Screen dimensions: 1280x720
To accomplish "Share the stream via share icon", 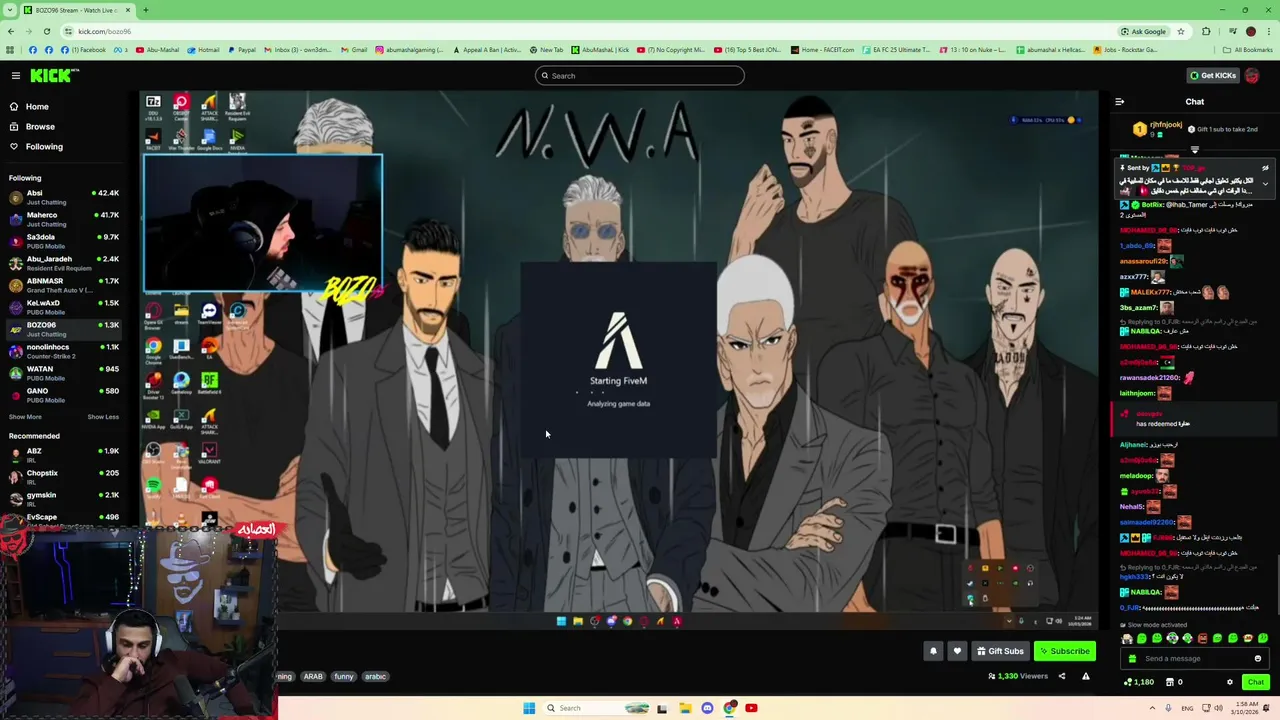I will [x=1062, y=676].
